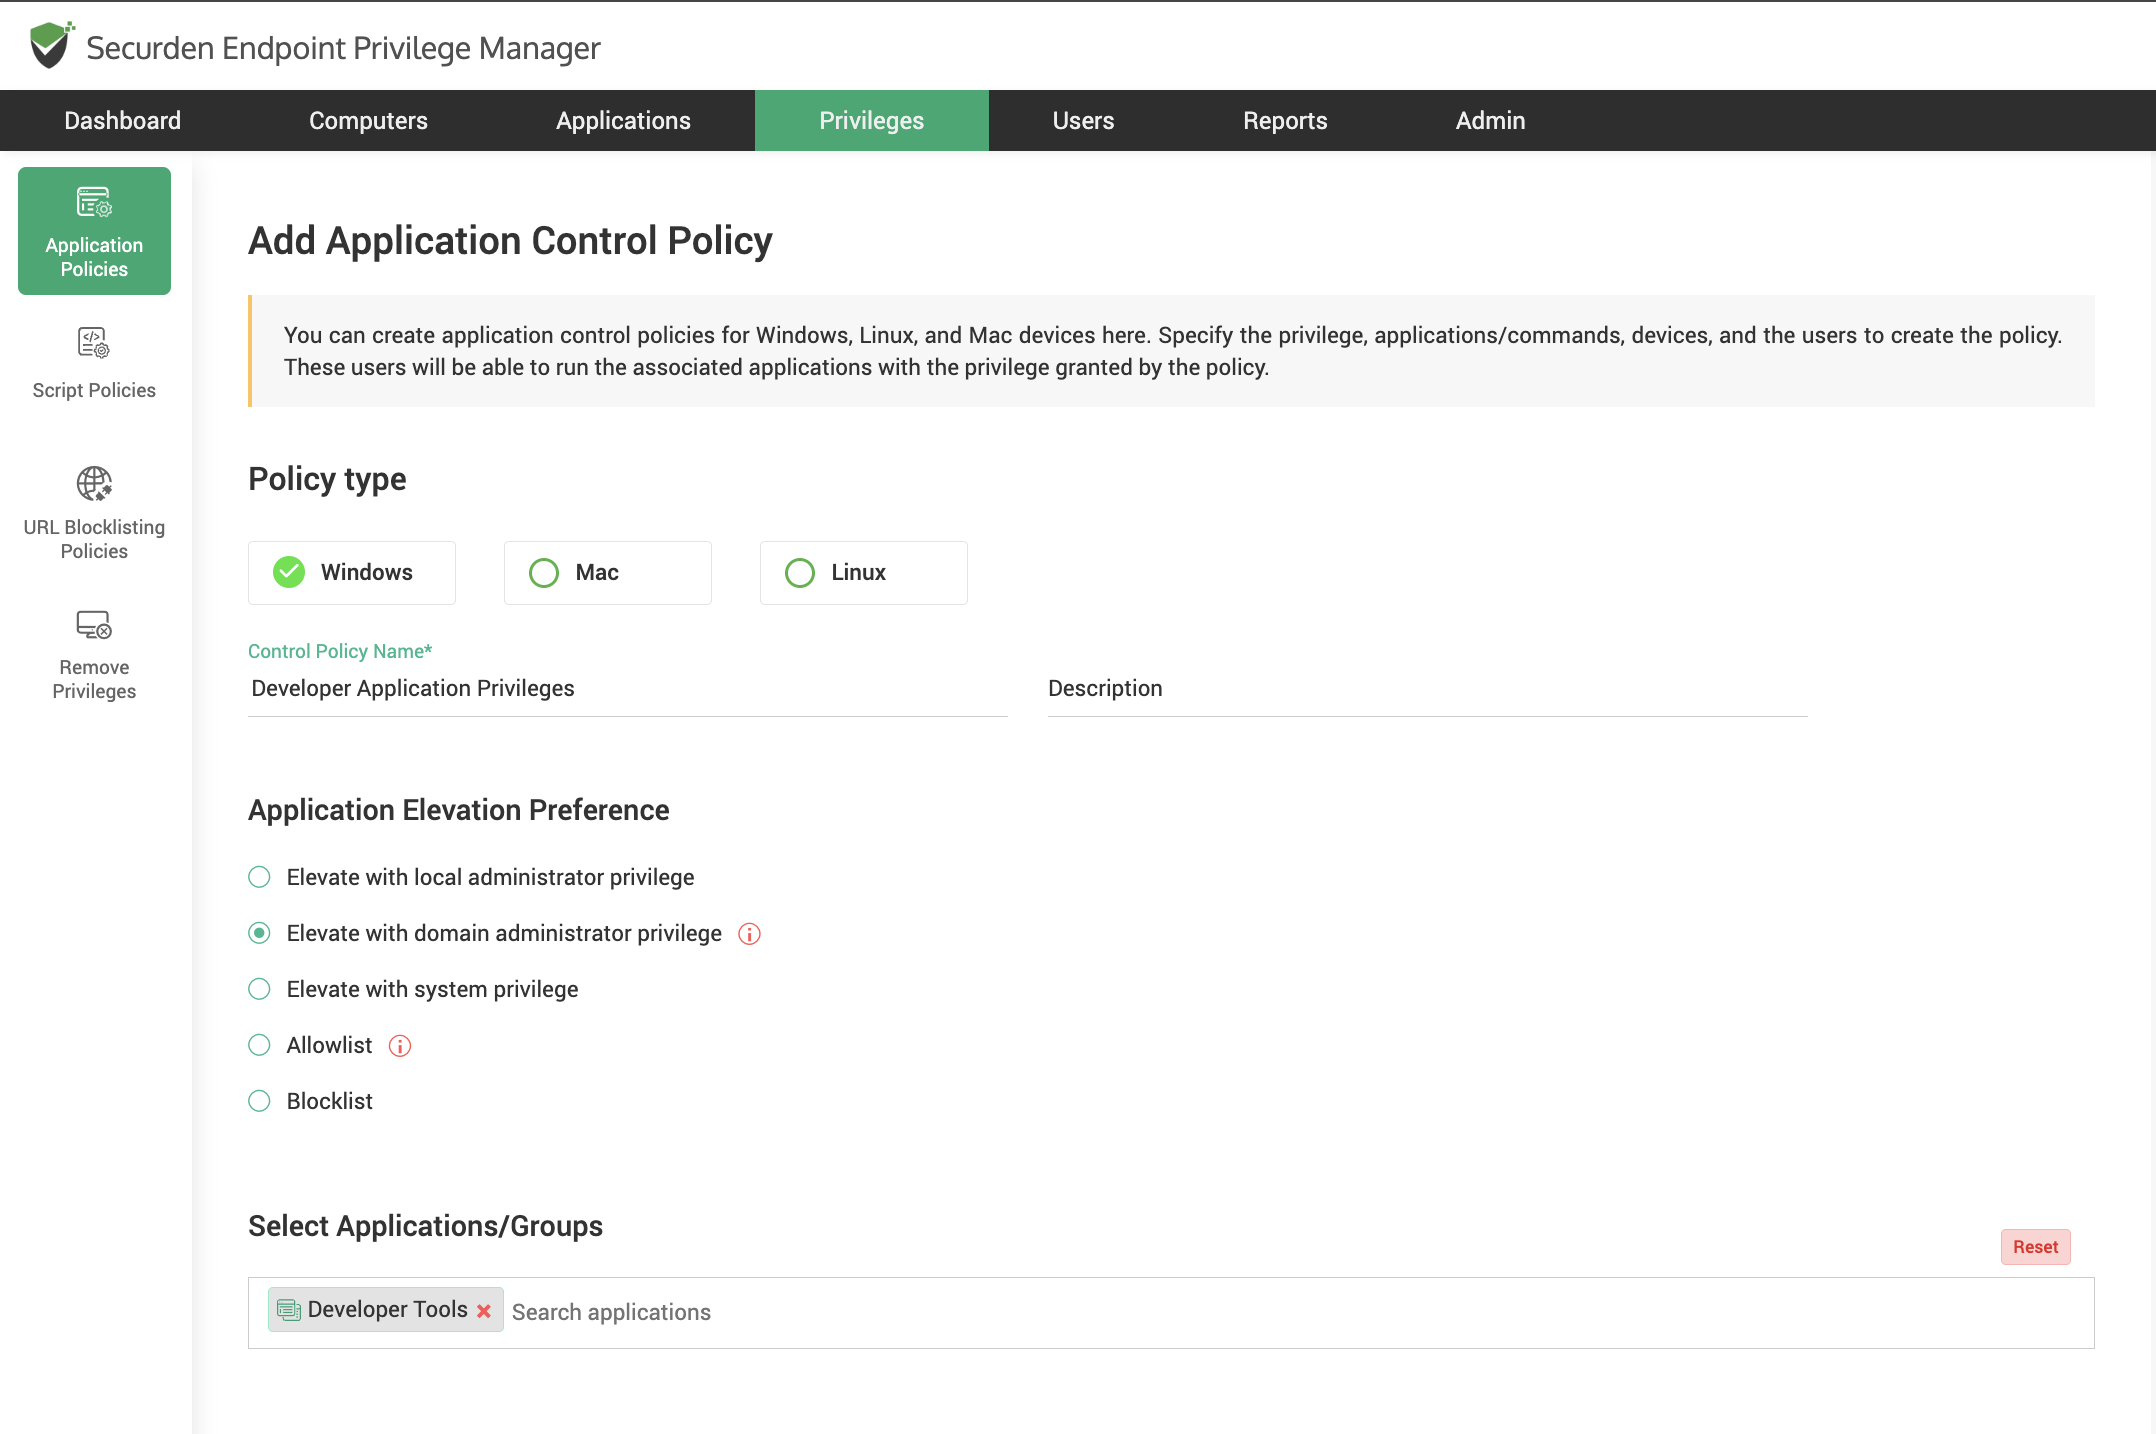
Task: Click Control Policy Name field
Action: coord(628,689)
